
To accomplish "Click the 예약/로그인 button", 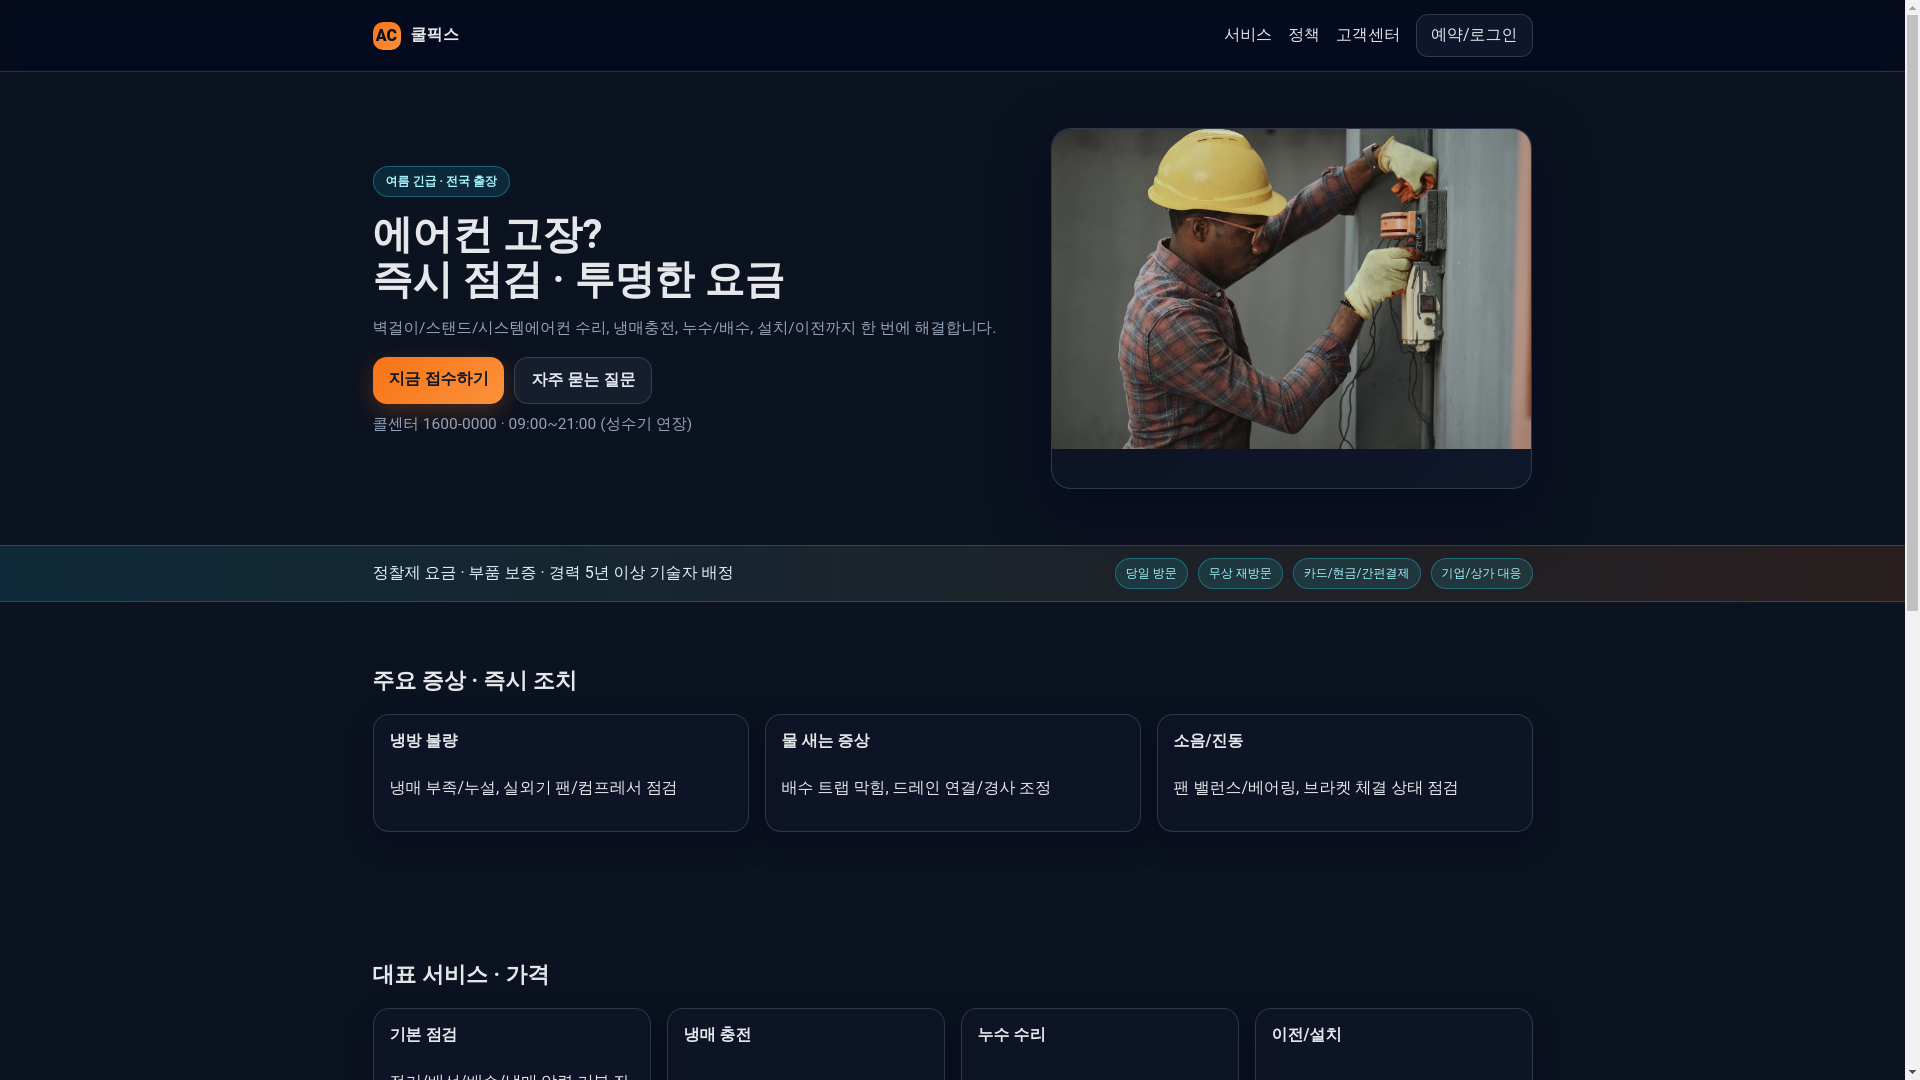I will [1473, 36].
